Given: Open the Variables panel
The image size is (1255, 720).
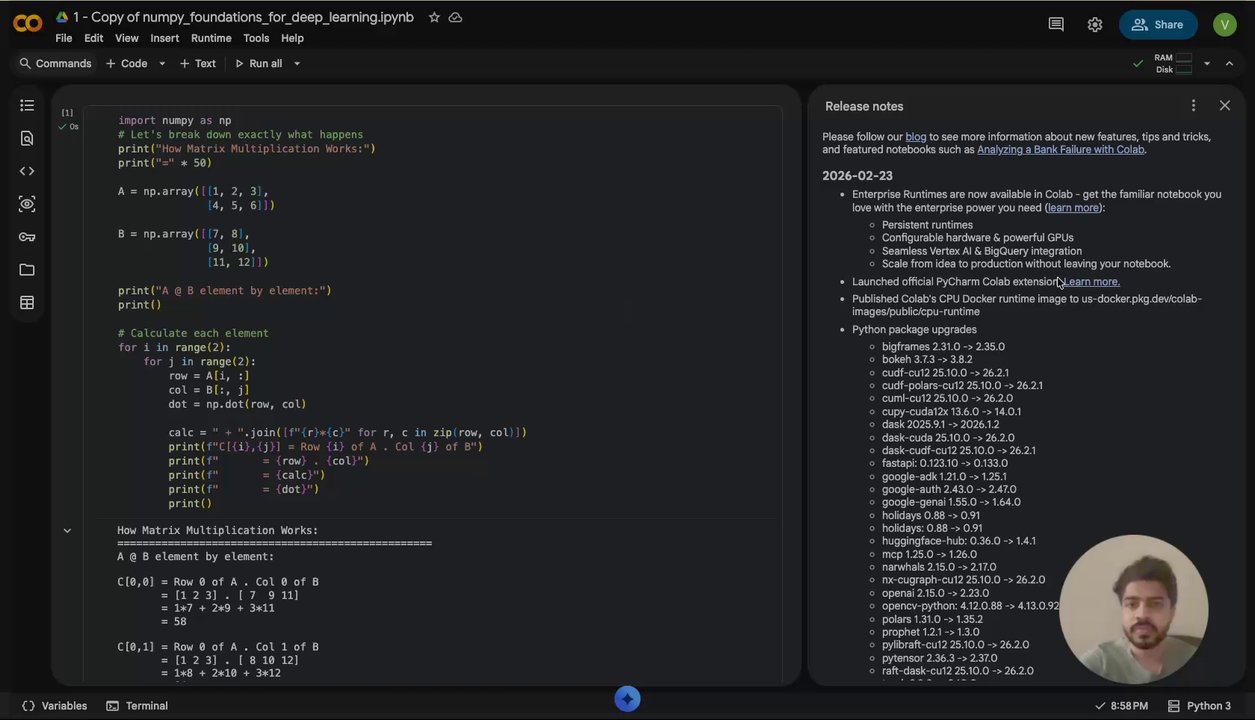Looking at the screenshot, I should point(55,706).
